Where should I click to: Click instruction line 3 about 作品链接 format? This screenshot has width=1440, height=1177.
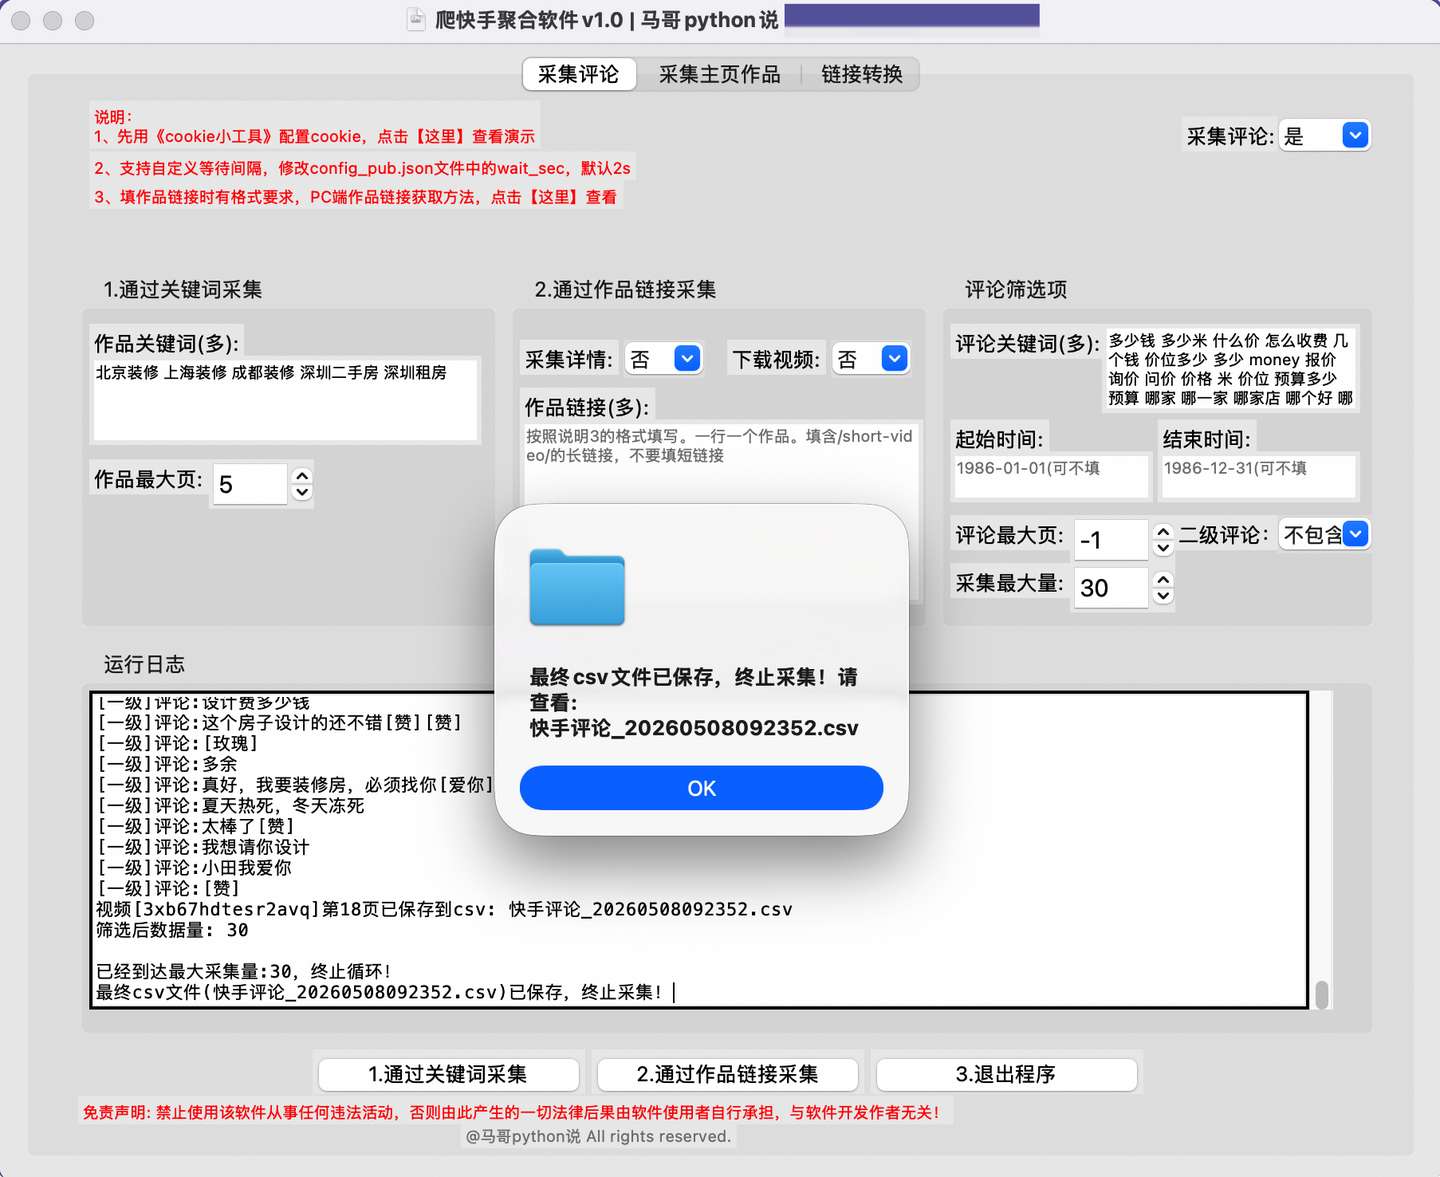(356, 197)
